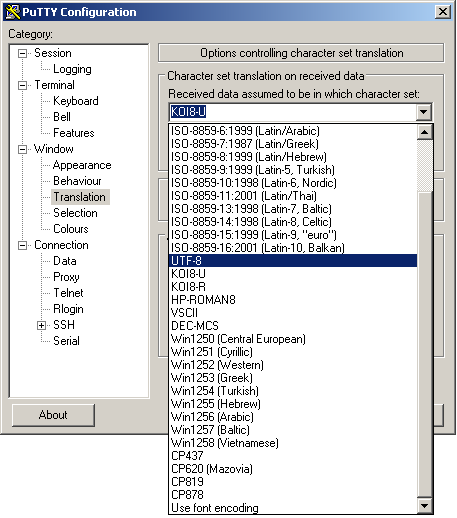This screenshot has width=457, height=518.
Task: Collapse the Session tree node
Action: pos(22,53)
